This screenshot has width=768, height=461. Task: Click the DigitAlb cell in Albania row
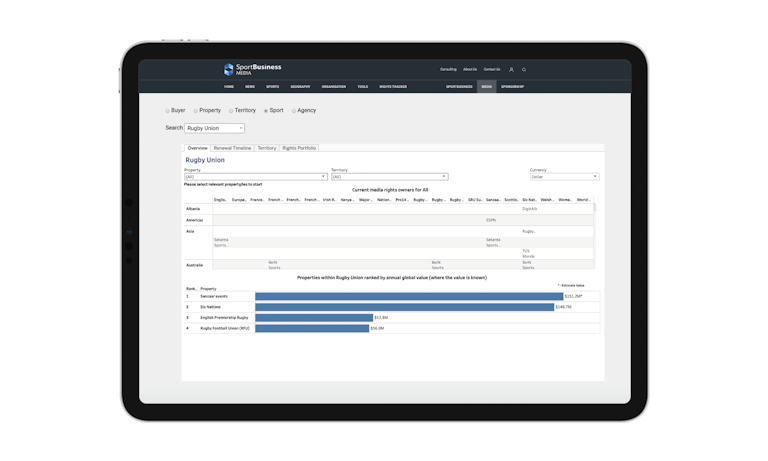click(x=529, y=209)
